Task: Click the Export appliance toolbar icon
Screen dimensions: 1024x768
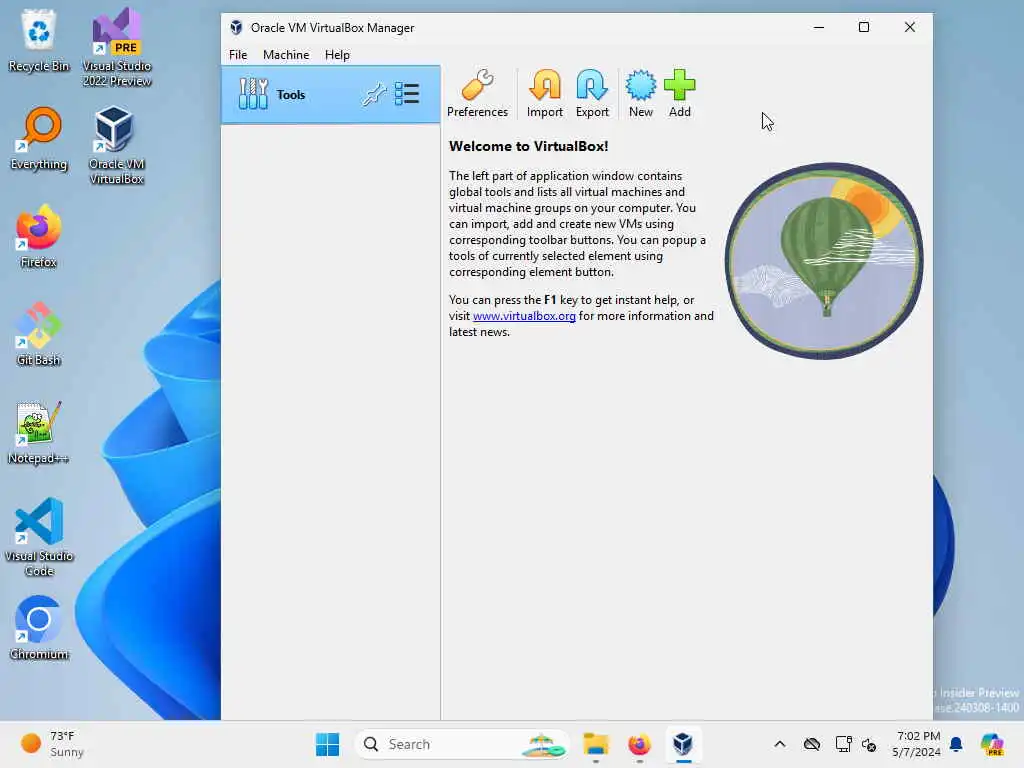Action: point(592,94)
